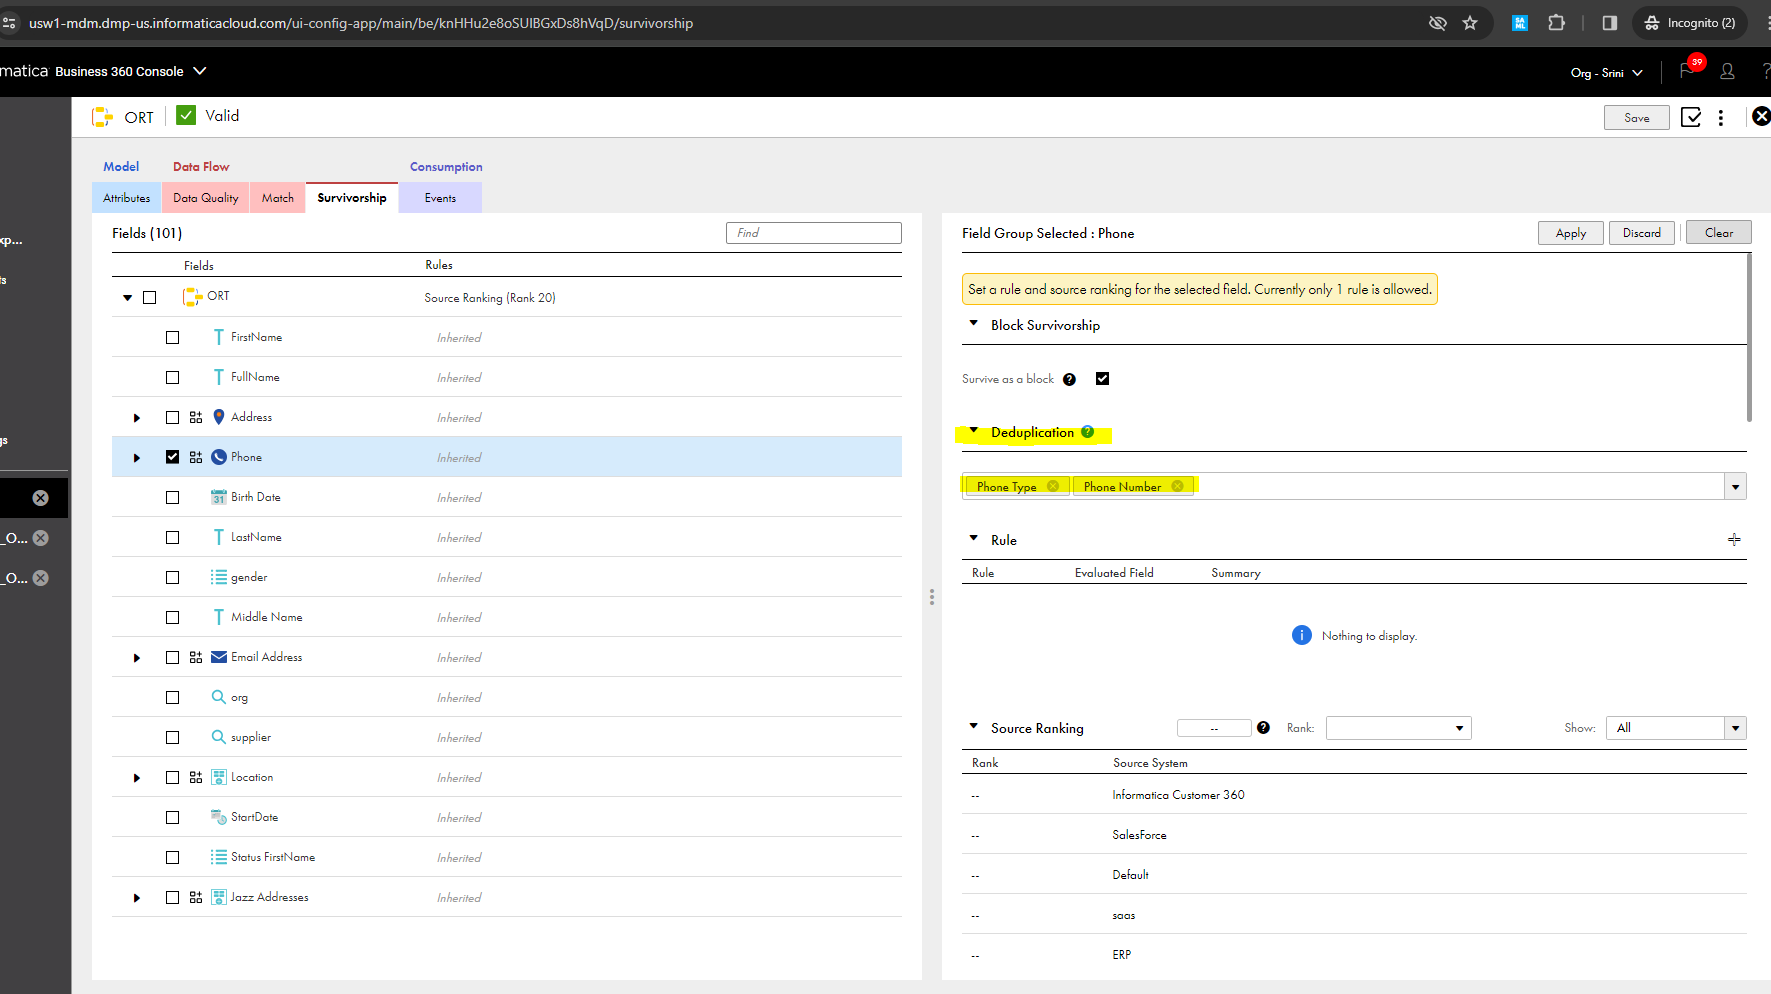Viewport: 1771px width, 994px height.
Task: Expand the Phone field group
Action: pyautogui.click(x=137, y=458)
